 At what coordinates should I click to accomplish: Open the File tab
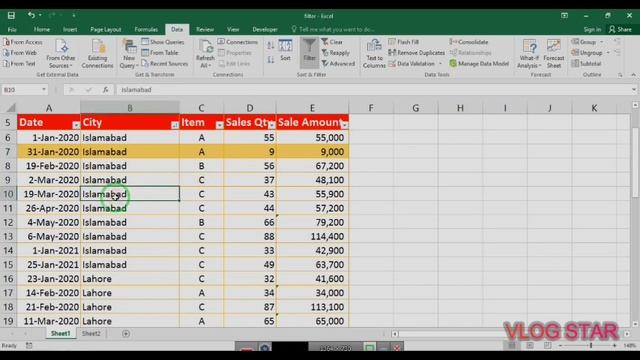tap(12, 29)
